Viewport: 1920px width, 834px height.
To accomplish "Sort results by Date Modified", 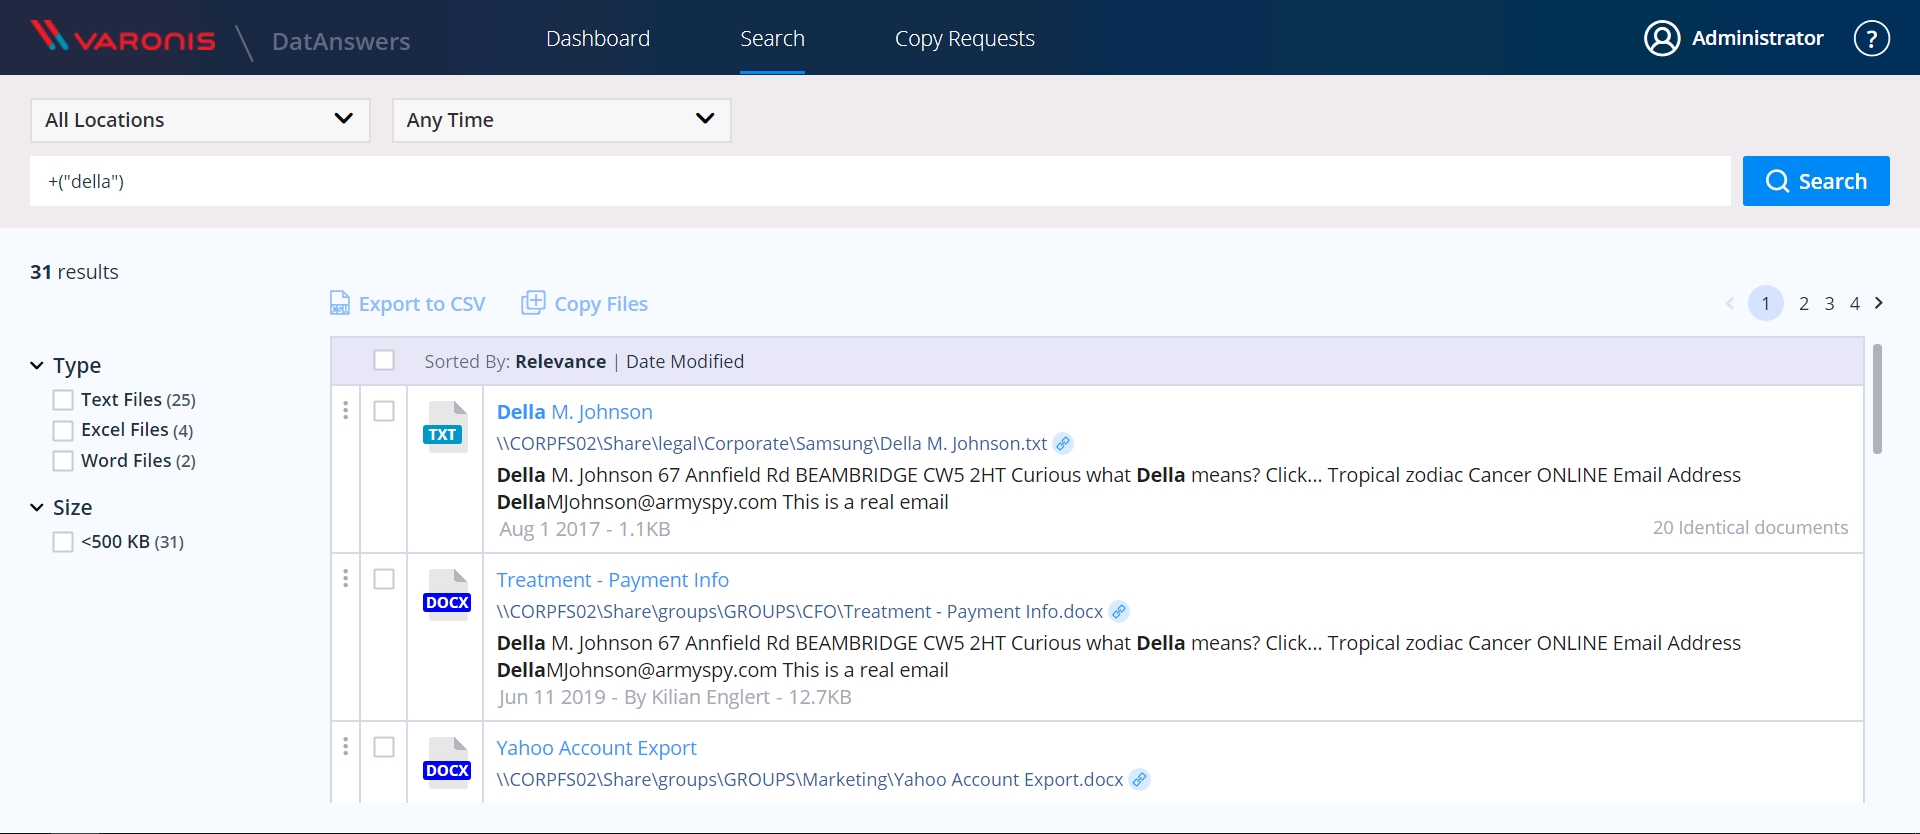I will click(x=685, y=361).
